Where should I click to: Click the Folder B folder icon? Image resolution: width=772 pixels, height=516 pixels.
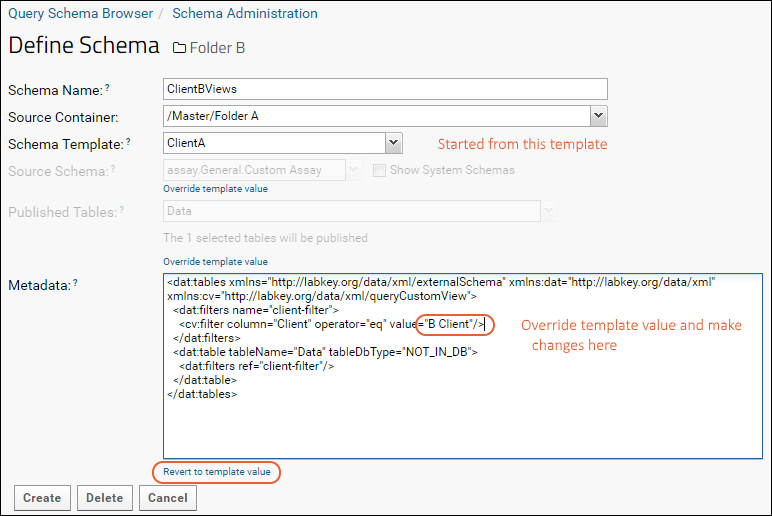pos(179,48)
